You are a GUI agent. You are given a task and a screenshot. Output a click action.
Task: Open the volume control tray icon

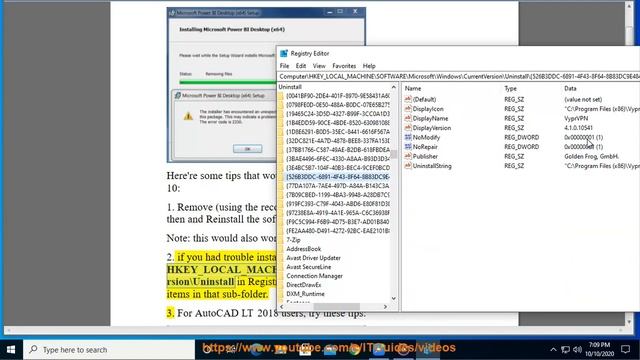577,350
